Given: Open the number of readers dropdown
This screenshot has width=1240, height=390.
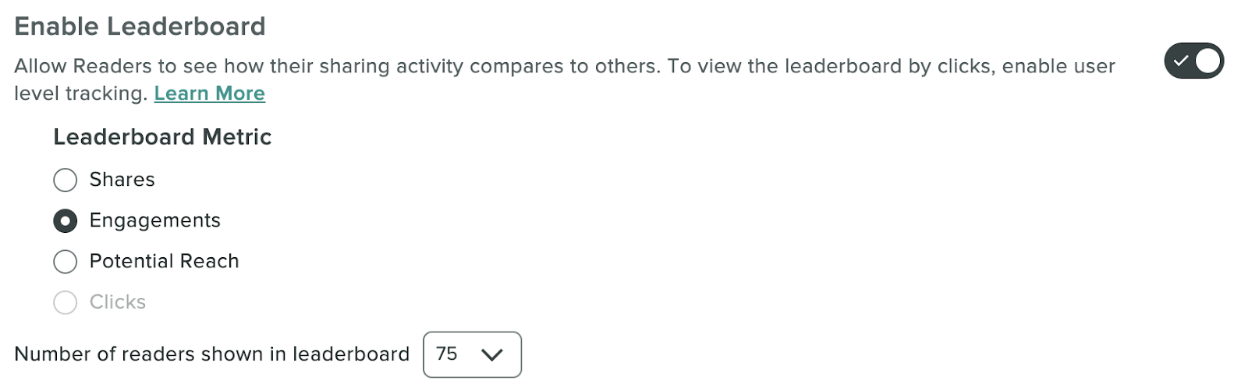Looking at the screenshot, I should [472, 355].
